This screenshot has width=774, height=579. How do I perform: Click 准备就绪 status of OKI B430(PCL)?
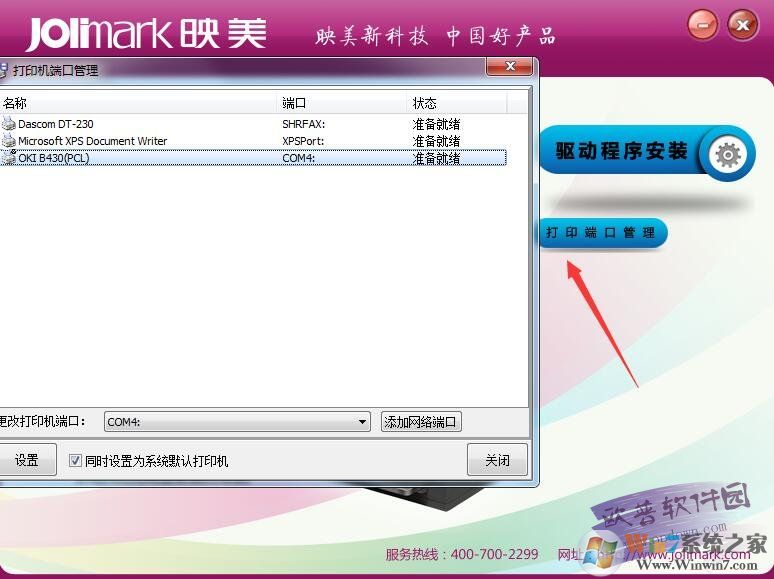pyautogui.click(x=436, y=158)
